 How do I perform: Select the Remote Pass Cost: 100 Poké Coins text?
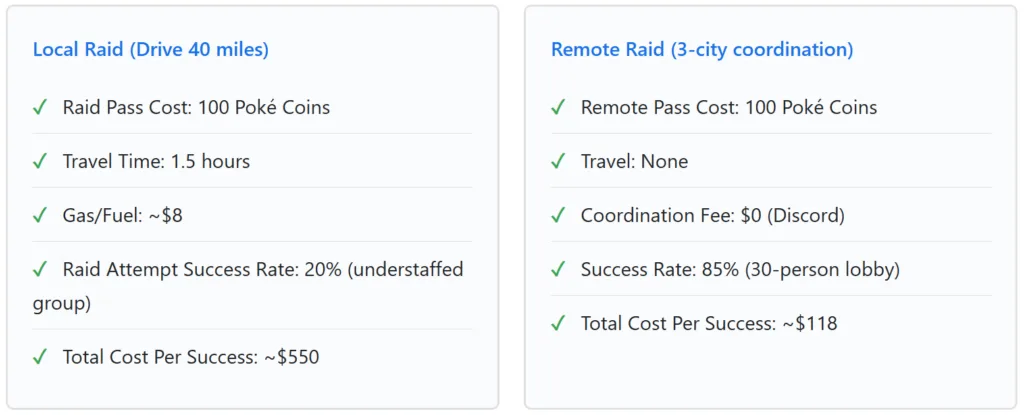pos(728,108)
